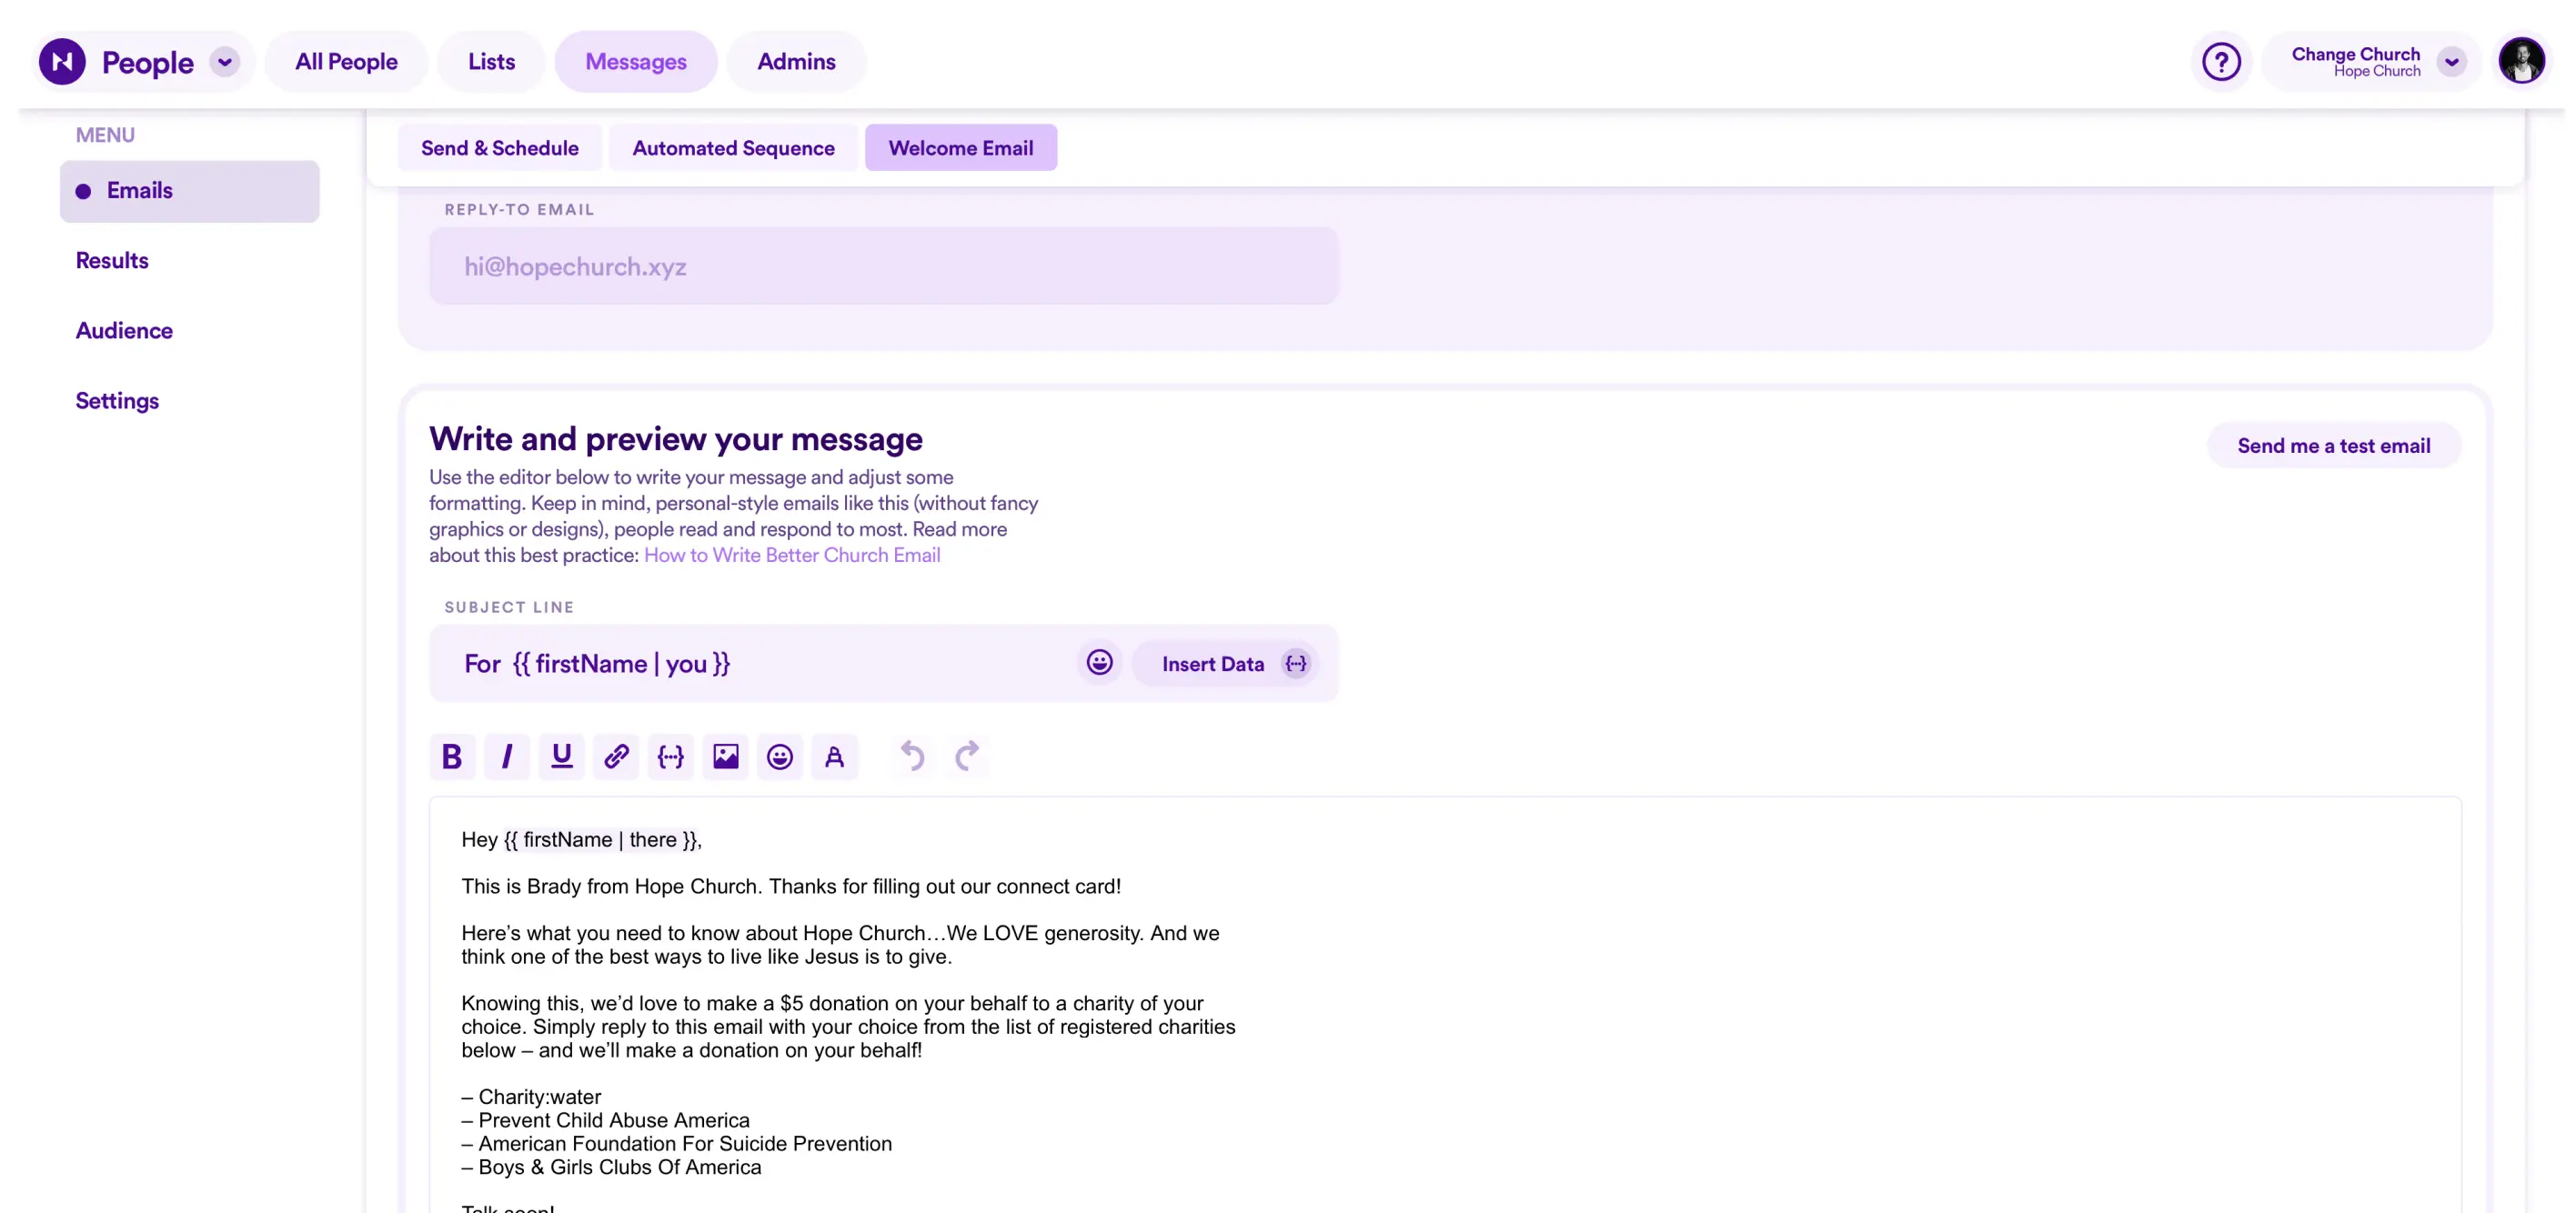Redo the last edit
2576x1213 pixels.
967,757
